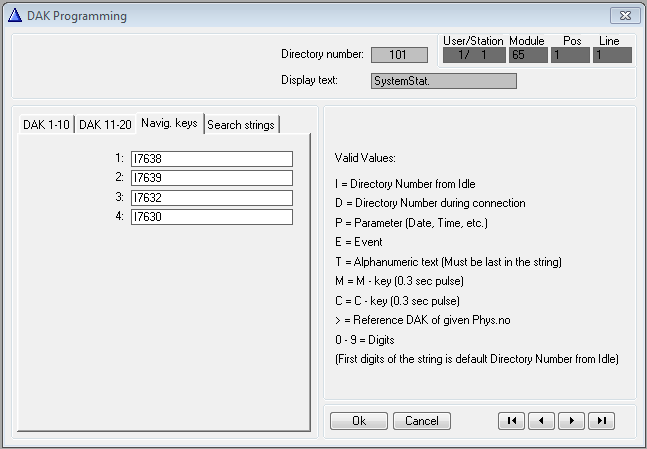Click the Directory number field showing 101
Viewport: 647px width, 449px height.
(399, 55)
